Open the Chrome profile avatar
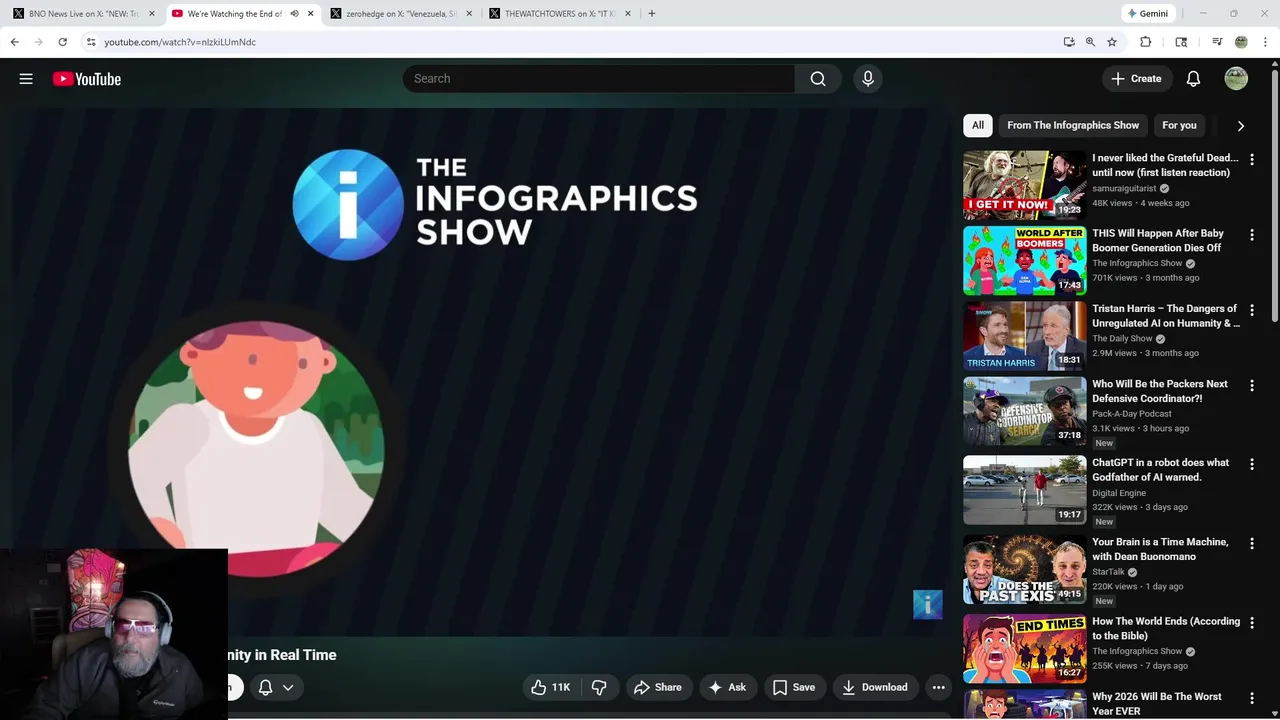1280x720 pixels. (x=1241, y=42)
